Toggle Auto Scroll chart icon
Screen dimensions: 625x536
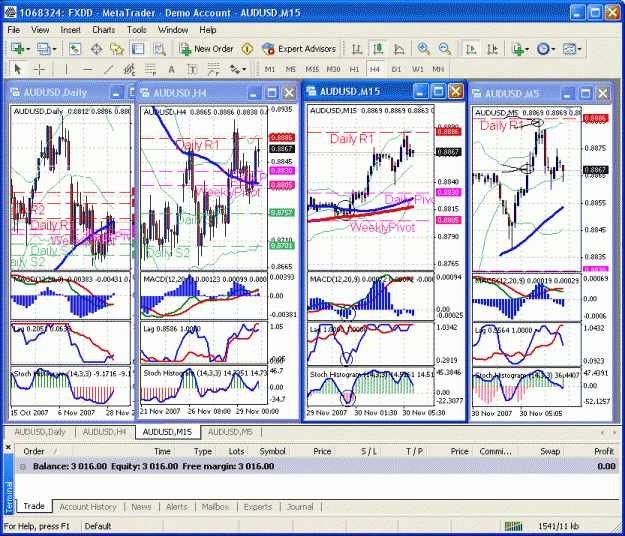click(471, 49)
